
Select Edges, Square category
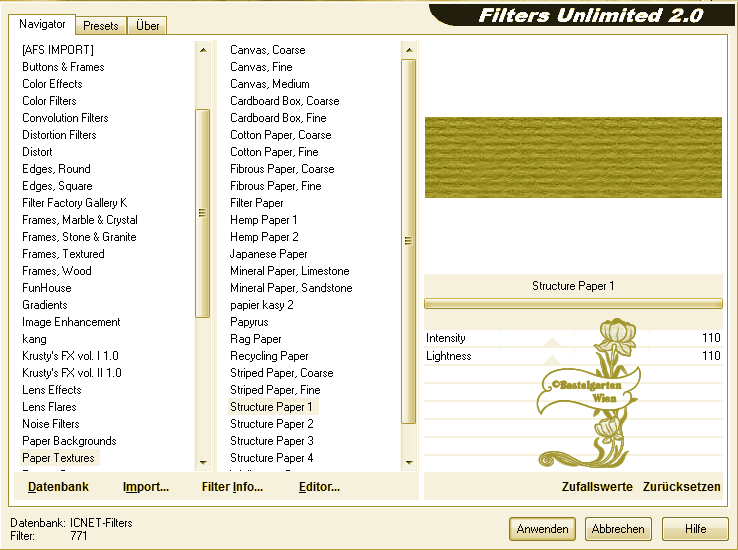pyautogui.click(x=57, y=186)
